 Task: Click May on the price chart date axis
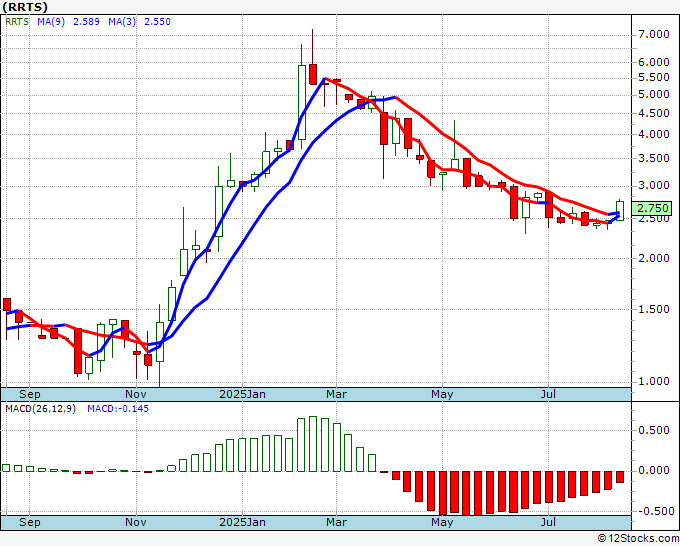(442, 394)
